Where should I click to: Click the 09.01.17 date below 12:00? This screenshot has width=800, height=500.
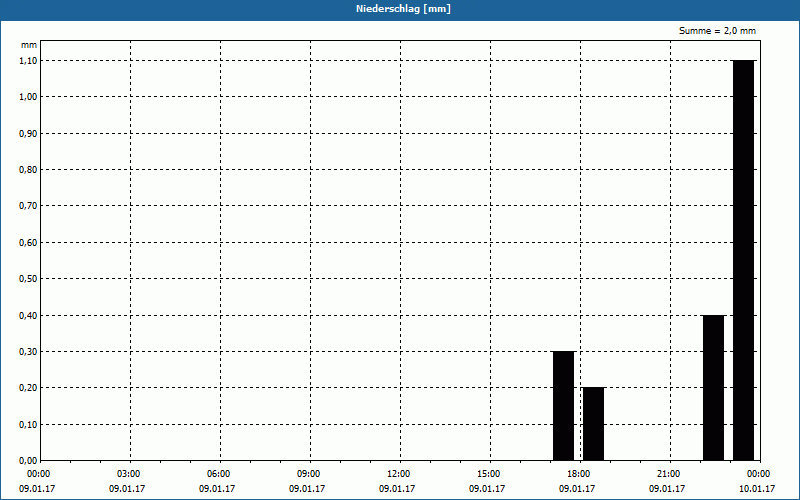pyautogui.click(x=397, y=489)
